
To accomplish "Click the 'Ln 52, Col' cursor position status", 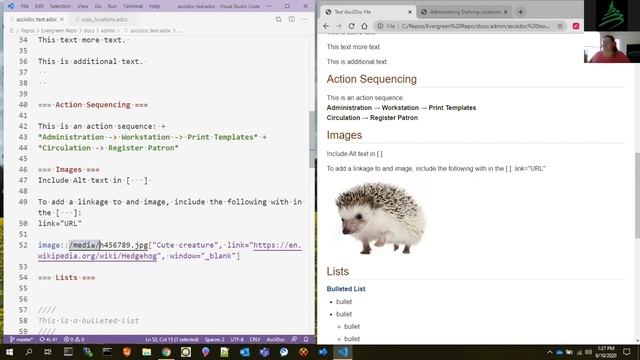I will pos(172,340).
